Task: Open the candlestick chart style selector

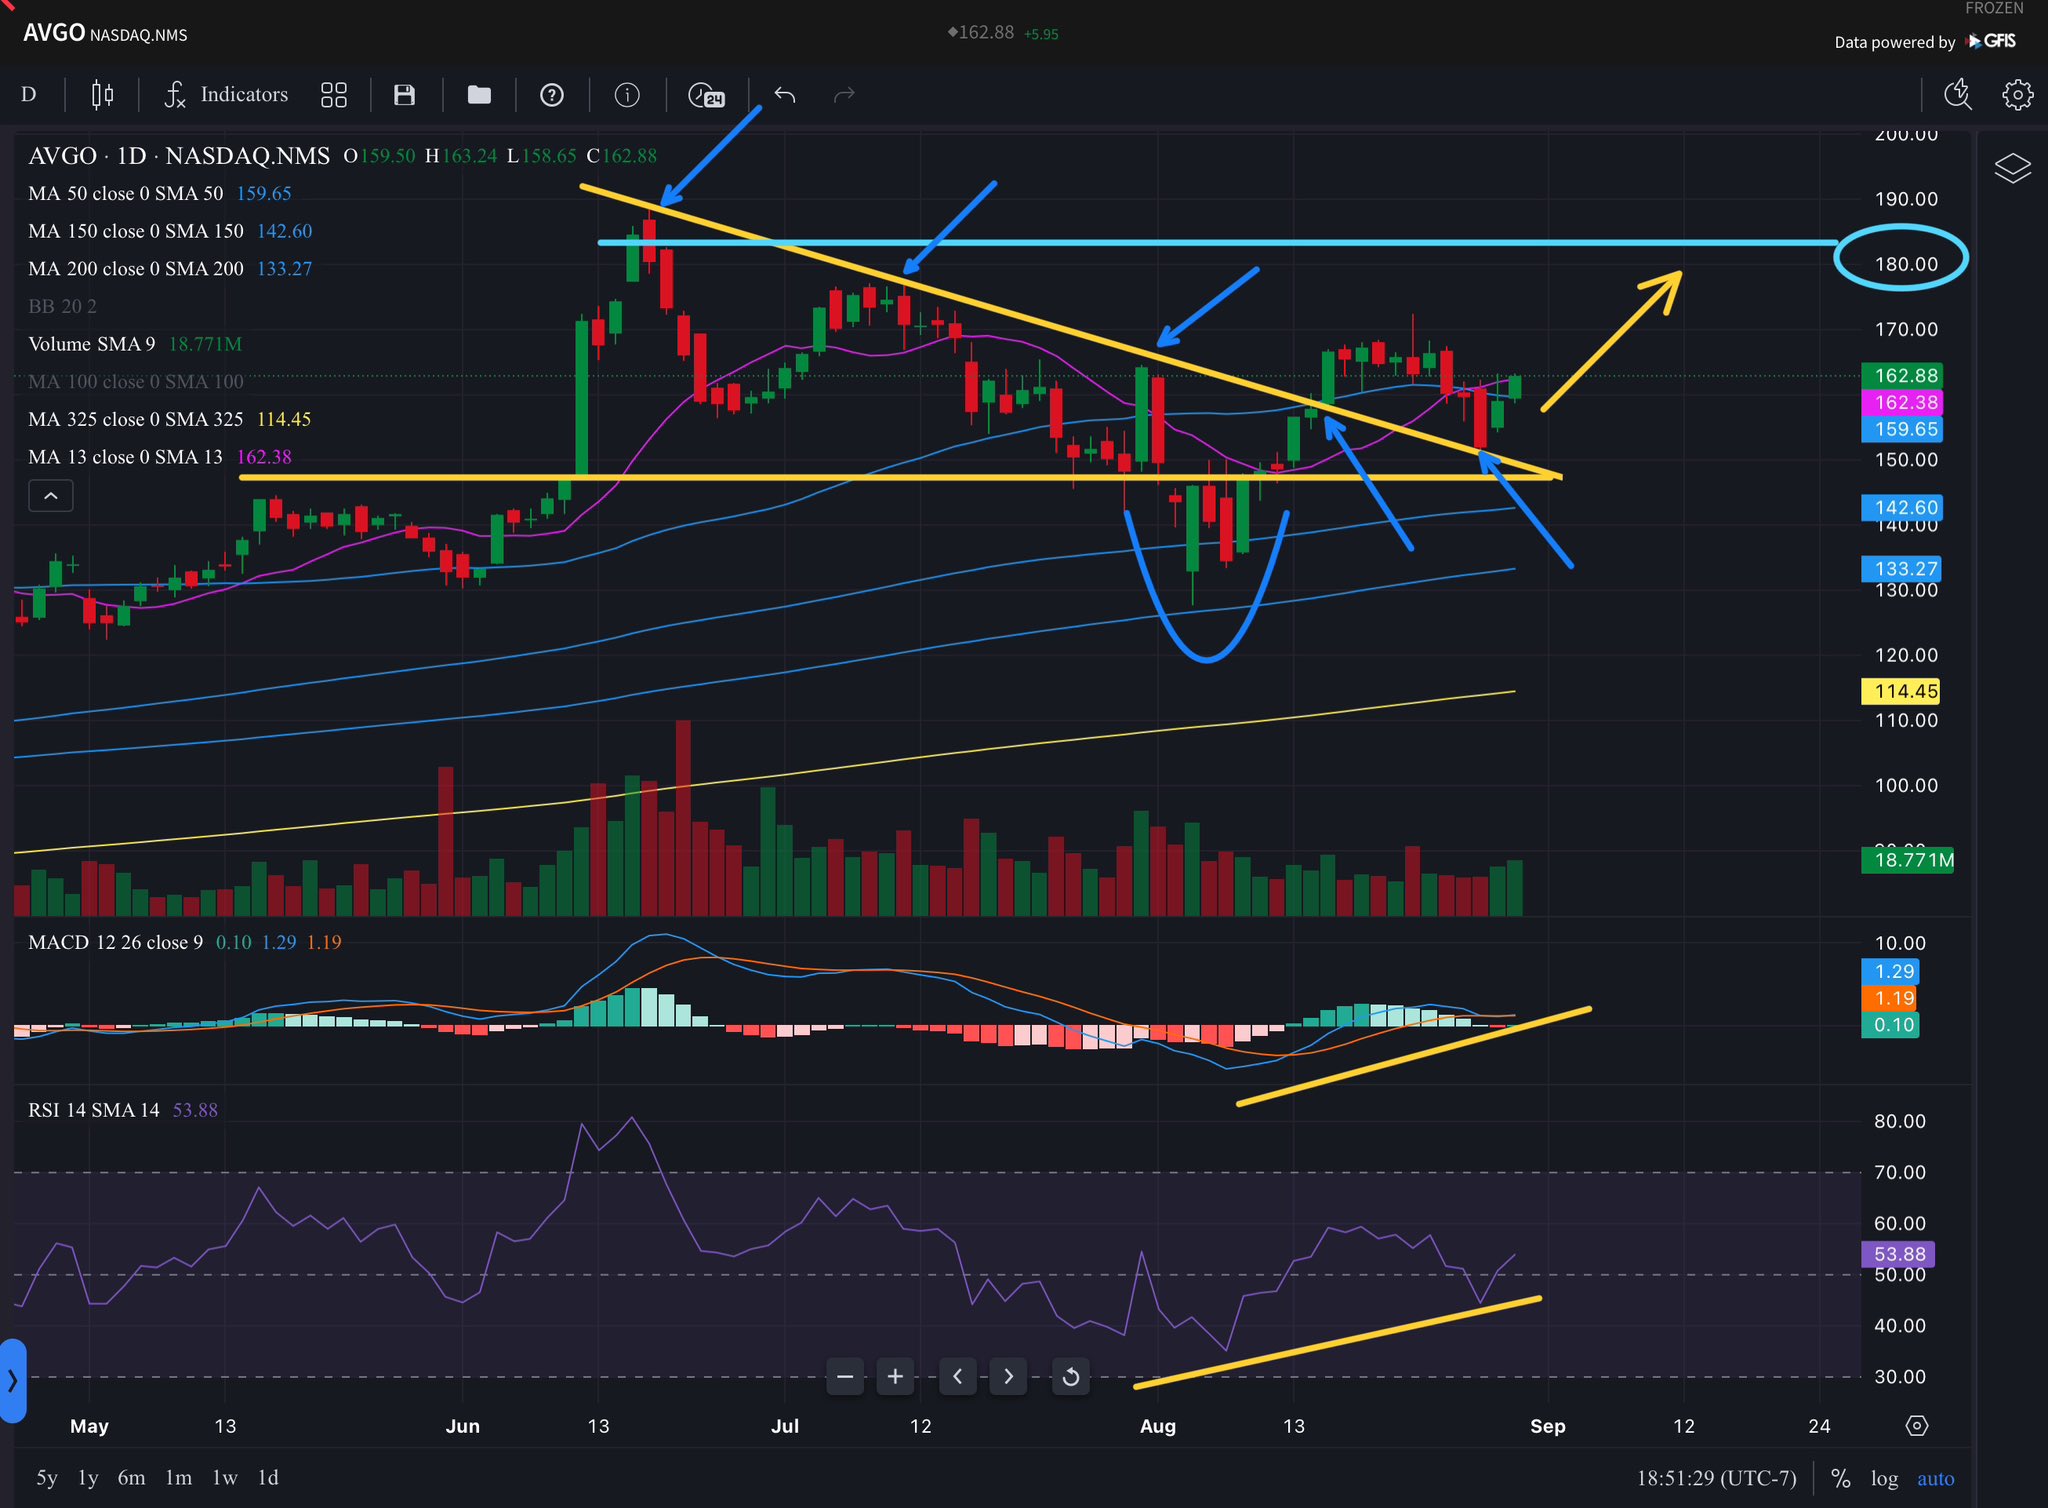Action: (x=102, y=95)
